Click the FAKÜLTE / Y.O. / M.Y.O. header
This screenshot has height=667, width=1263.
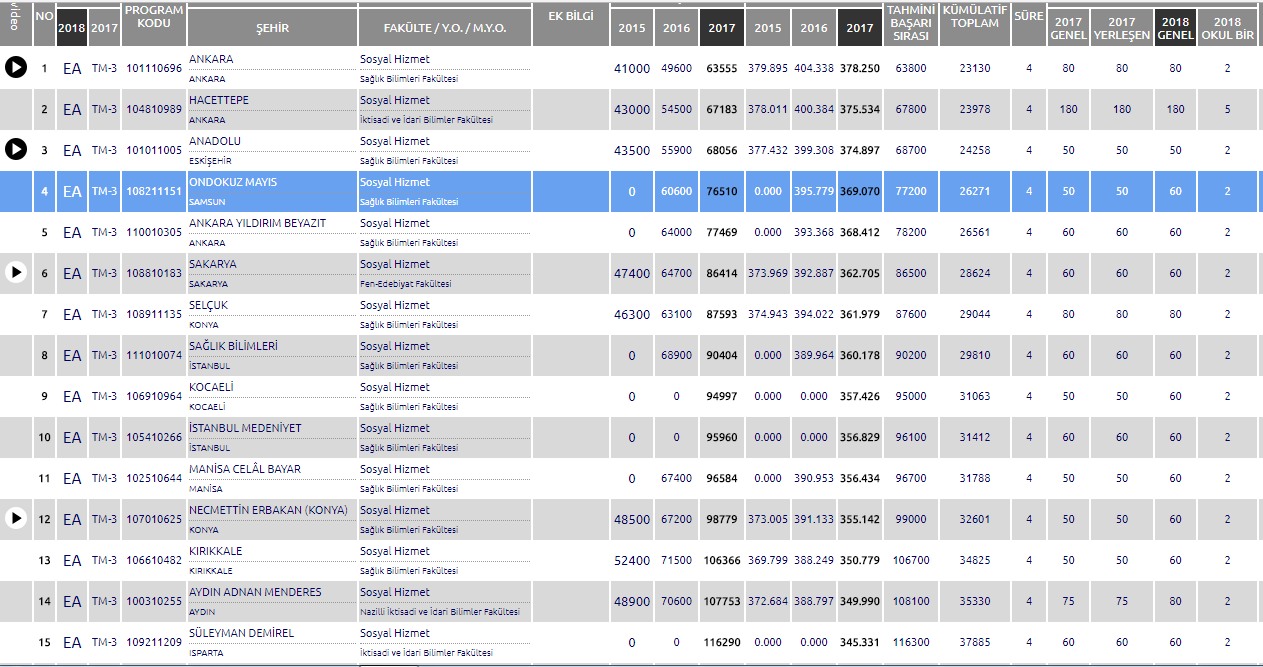[444, 28]
